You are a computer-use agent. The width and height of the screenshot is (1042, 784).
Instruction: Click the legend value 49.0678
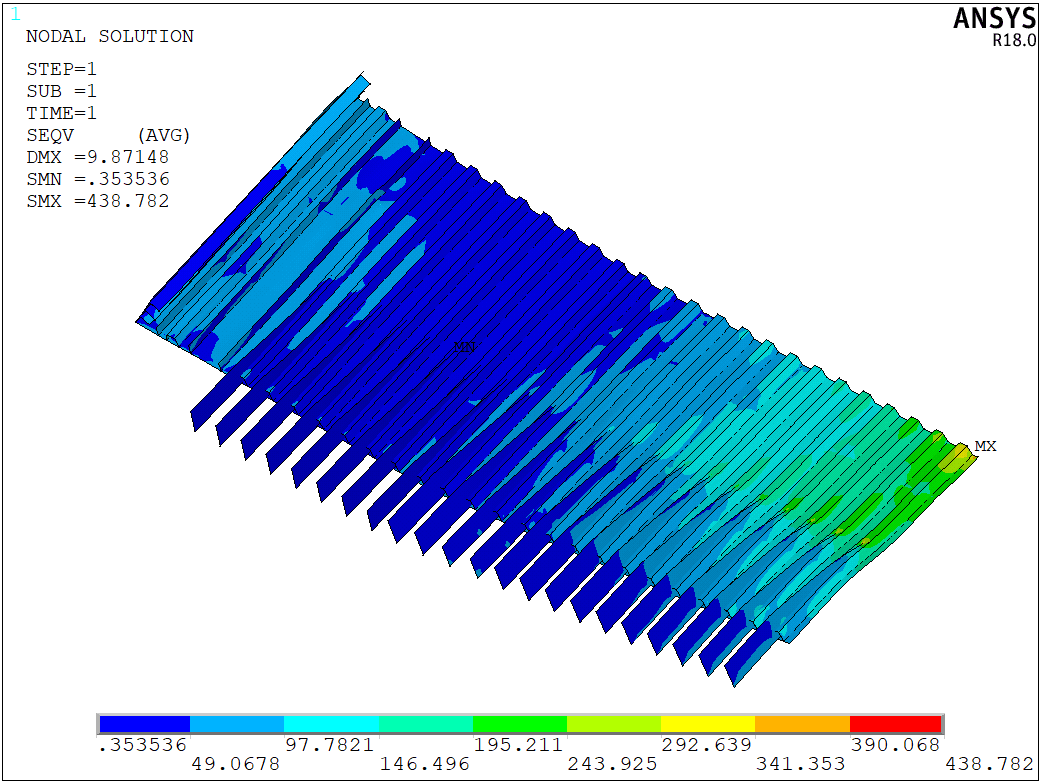236,764
